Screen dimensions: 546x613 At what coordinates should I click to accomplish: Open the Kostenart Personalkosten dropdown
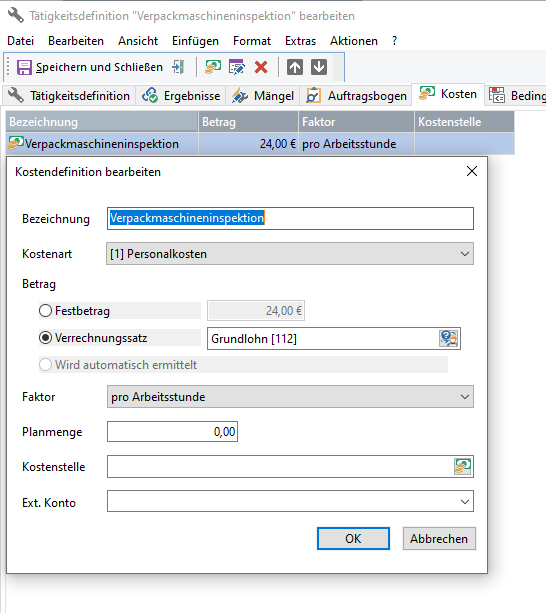point(290,254)
